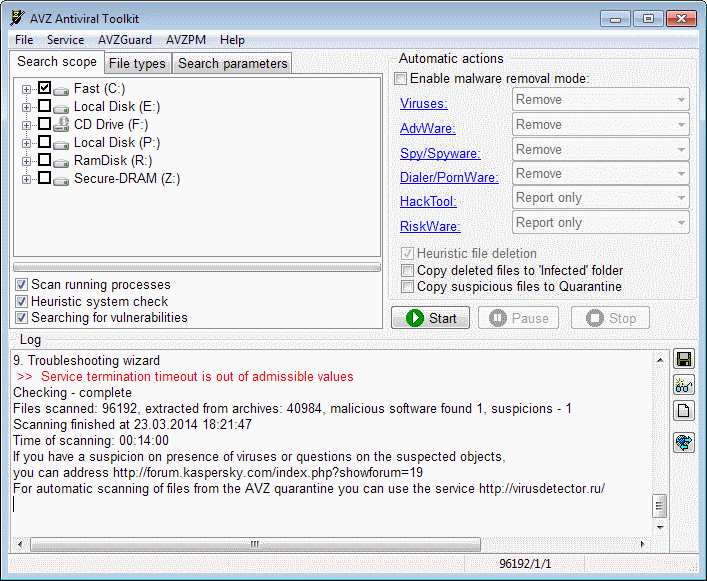This screenshot has width=707, height=581.
Task: Enable Copy suspicious files to Quarantine
Action: click(x=407, y=287)
